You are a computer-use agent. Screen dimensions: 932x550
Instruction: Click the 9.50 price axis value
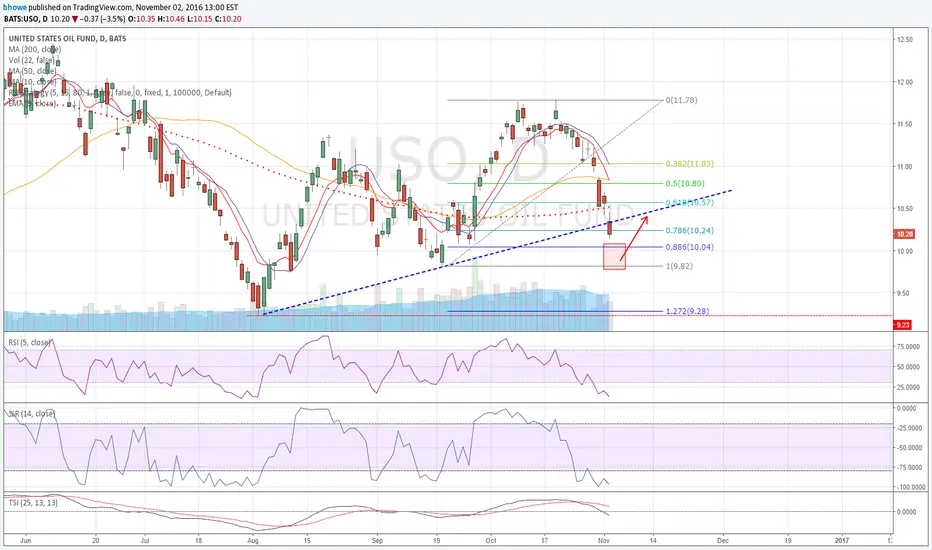[905, 293]
